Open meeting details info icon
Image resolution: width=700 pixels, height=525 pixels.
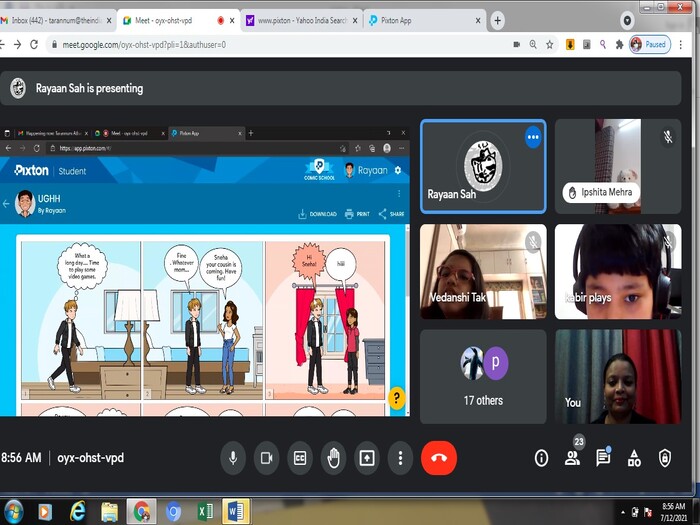(541, 458)
